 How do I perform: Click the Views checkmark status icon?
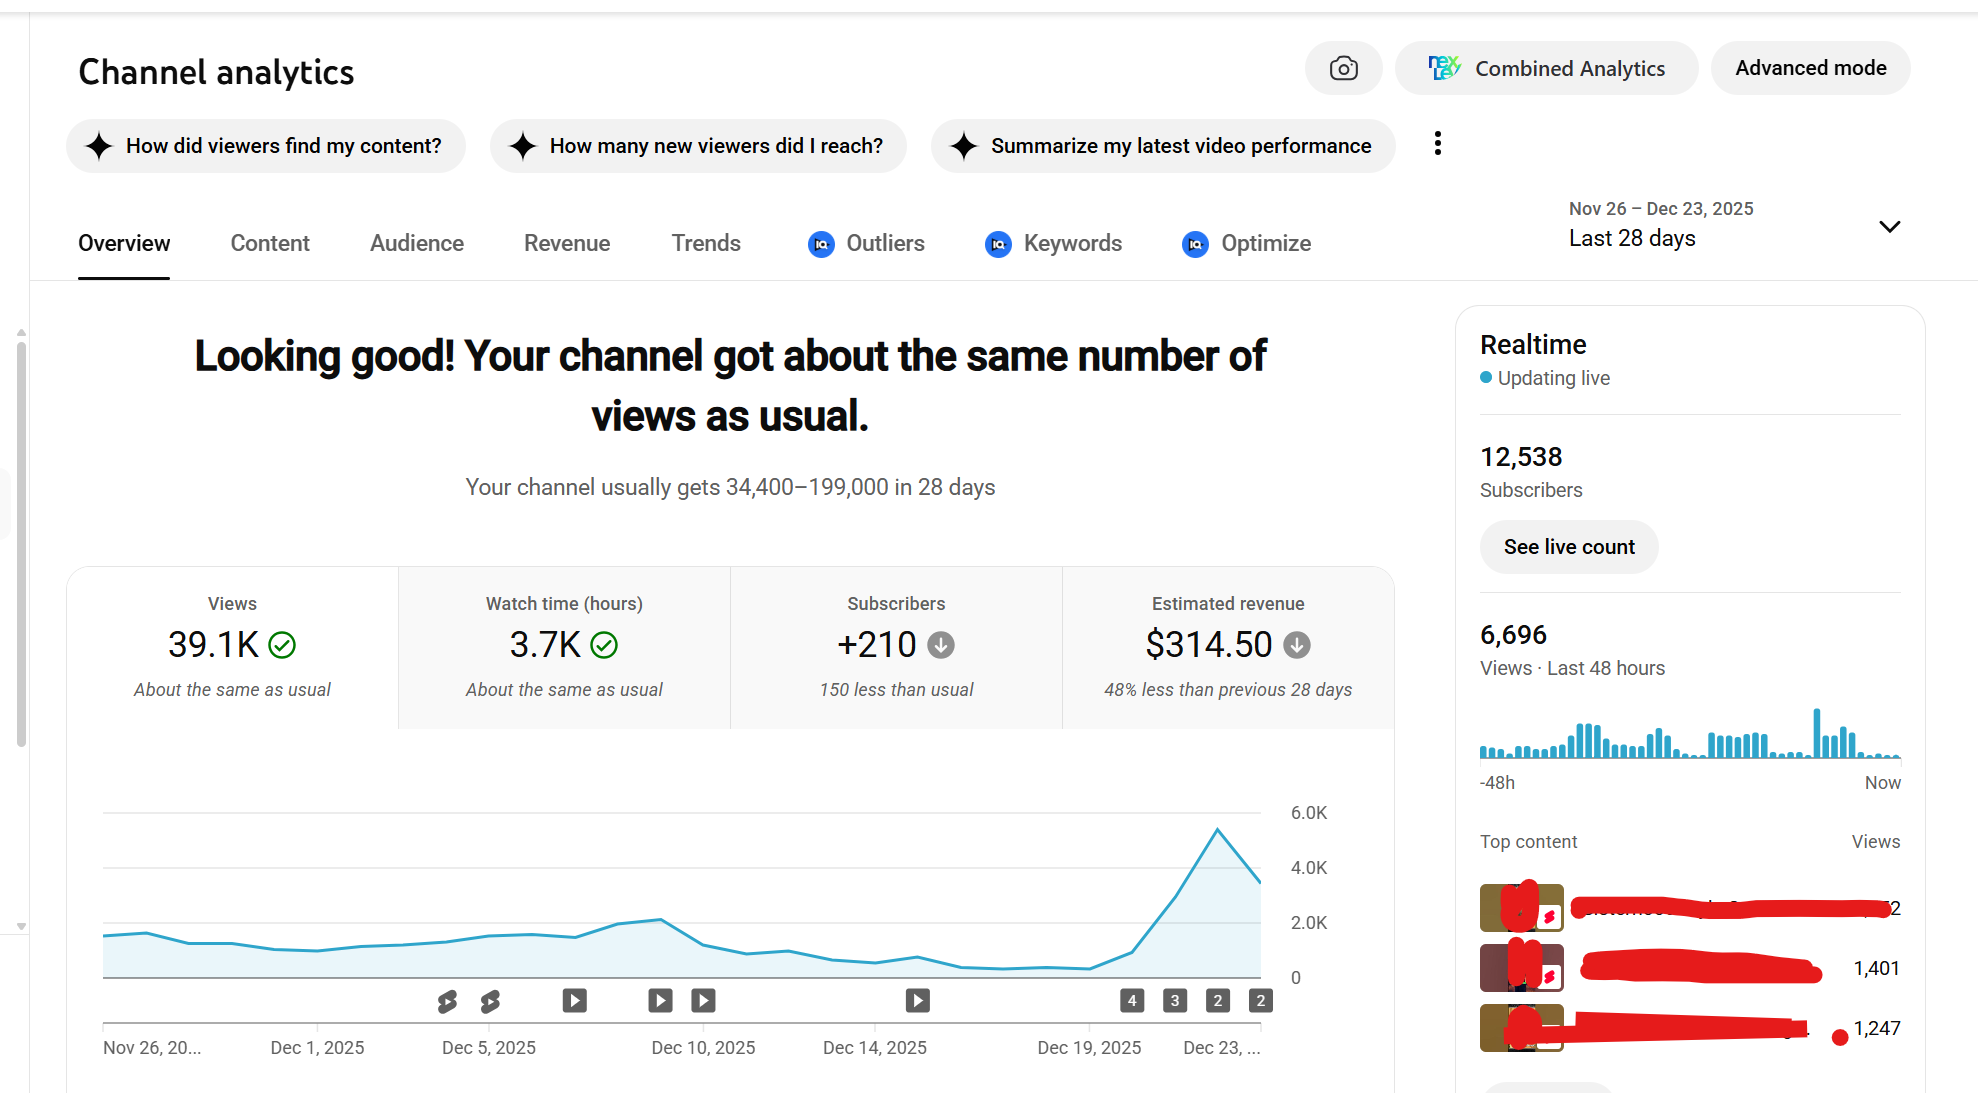coord(283,645)
